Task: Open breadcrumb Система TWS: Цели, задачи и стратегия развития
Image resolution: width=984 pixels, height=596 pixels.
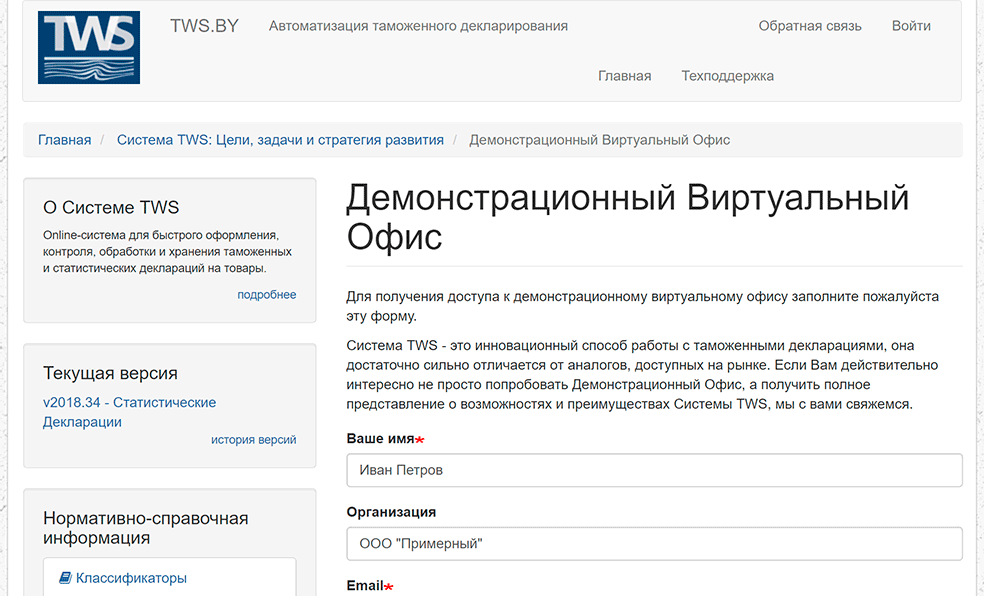Action: [280, 140]
